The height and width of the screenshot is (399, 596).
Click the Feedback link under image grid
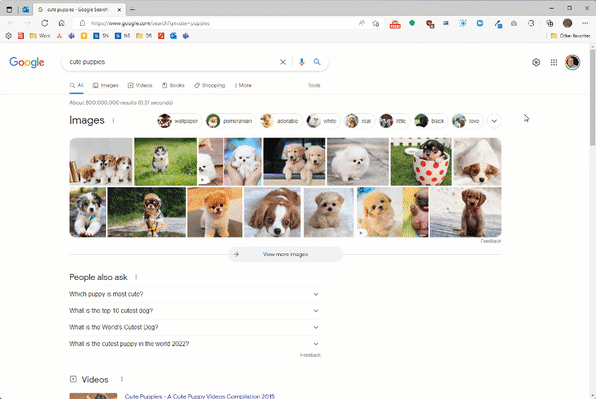click(x=491, y=241)
